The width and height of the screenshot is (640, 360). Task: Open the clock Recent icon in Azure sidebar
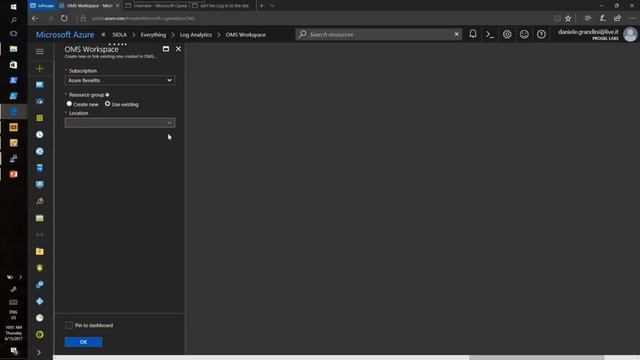pyautogui.click(x=40, y=135)
